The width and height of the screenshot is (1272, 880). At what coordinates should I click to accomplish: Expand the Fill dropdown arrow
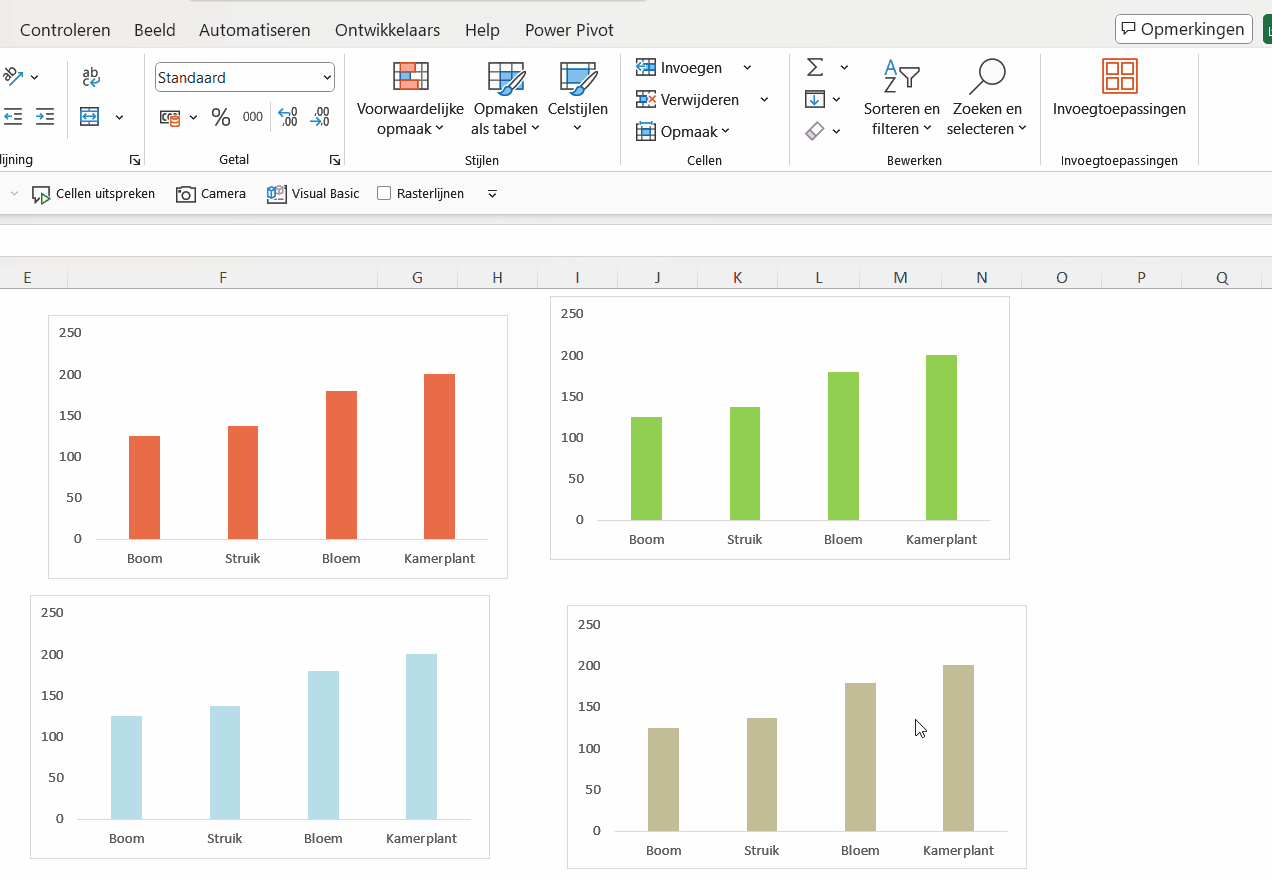coord(837,99)
